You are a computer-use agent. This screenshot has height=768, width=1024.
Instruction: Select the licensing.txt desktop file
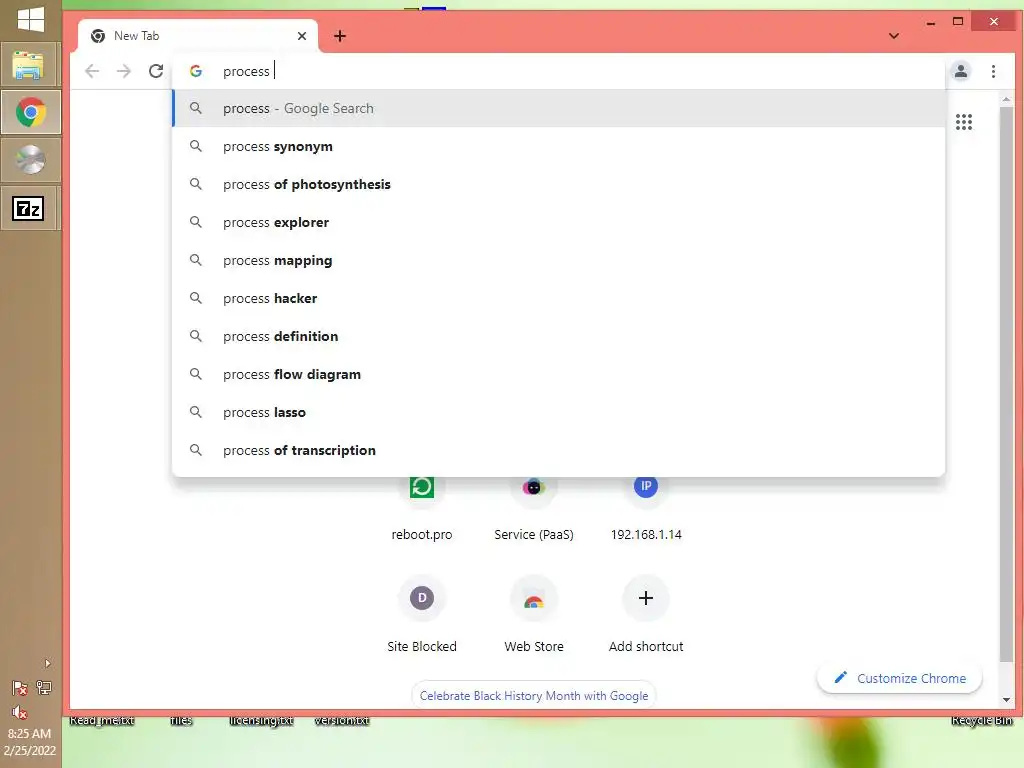click(x=261, y=720)
